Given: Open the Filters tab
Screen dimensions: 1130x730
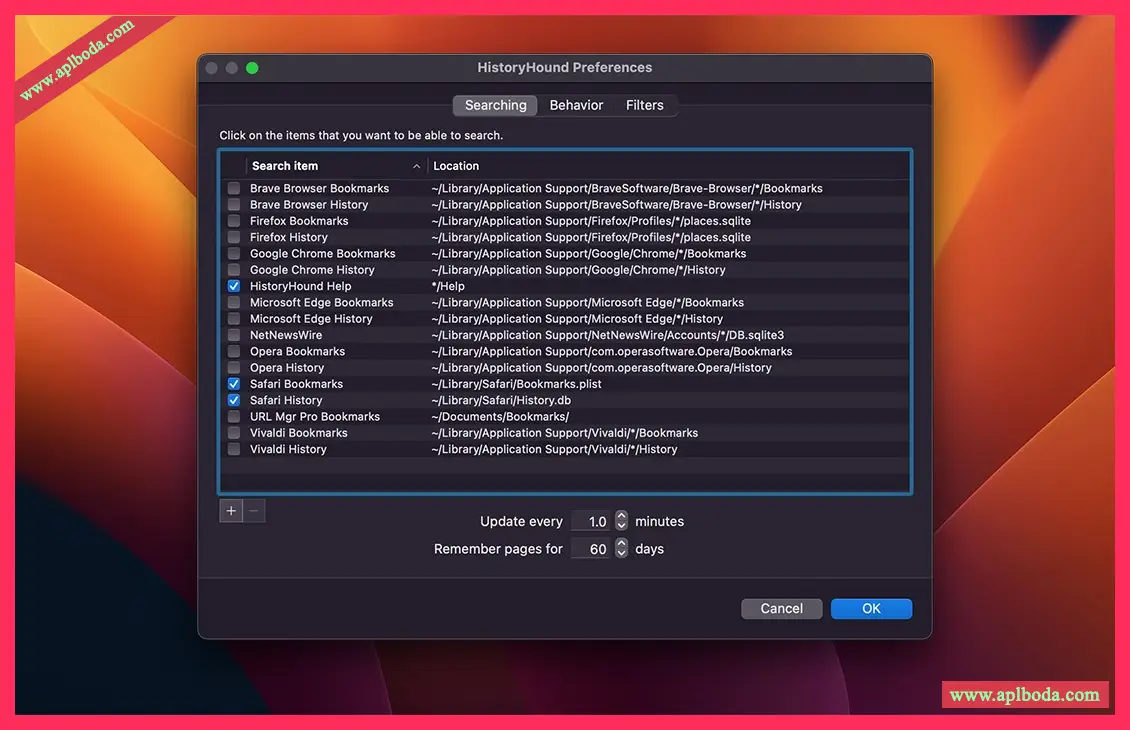Looking at the screenshot, I should [644, 105].
